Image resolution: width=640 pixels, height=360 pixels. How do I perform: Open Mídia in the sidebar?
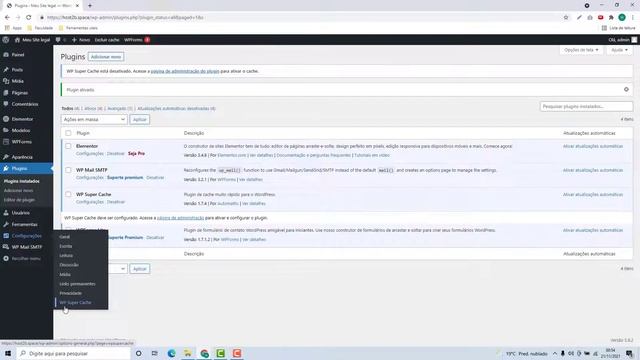pos(18,81)
